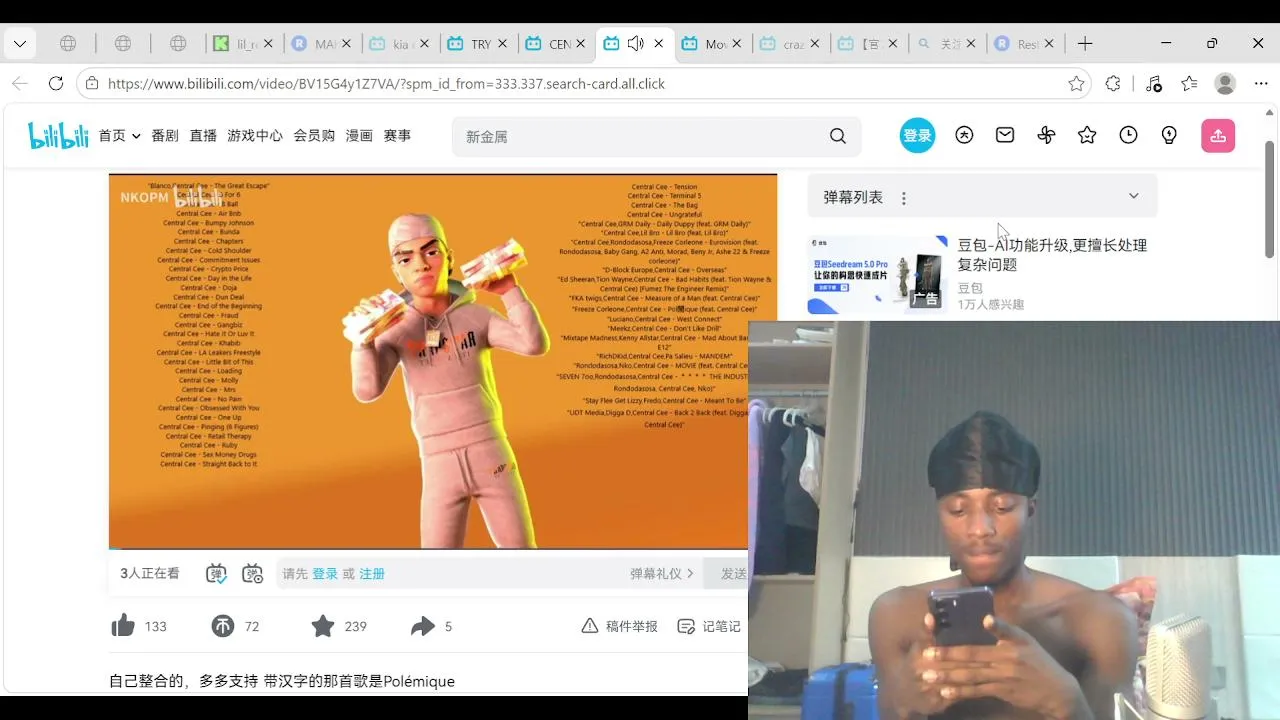Screen dimensions: 1280x720
Task: Open 漫画 navigation item
Action: click(359, 136)
